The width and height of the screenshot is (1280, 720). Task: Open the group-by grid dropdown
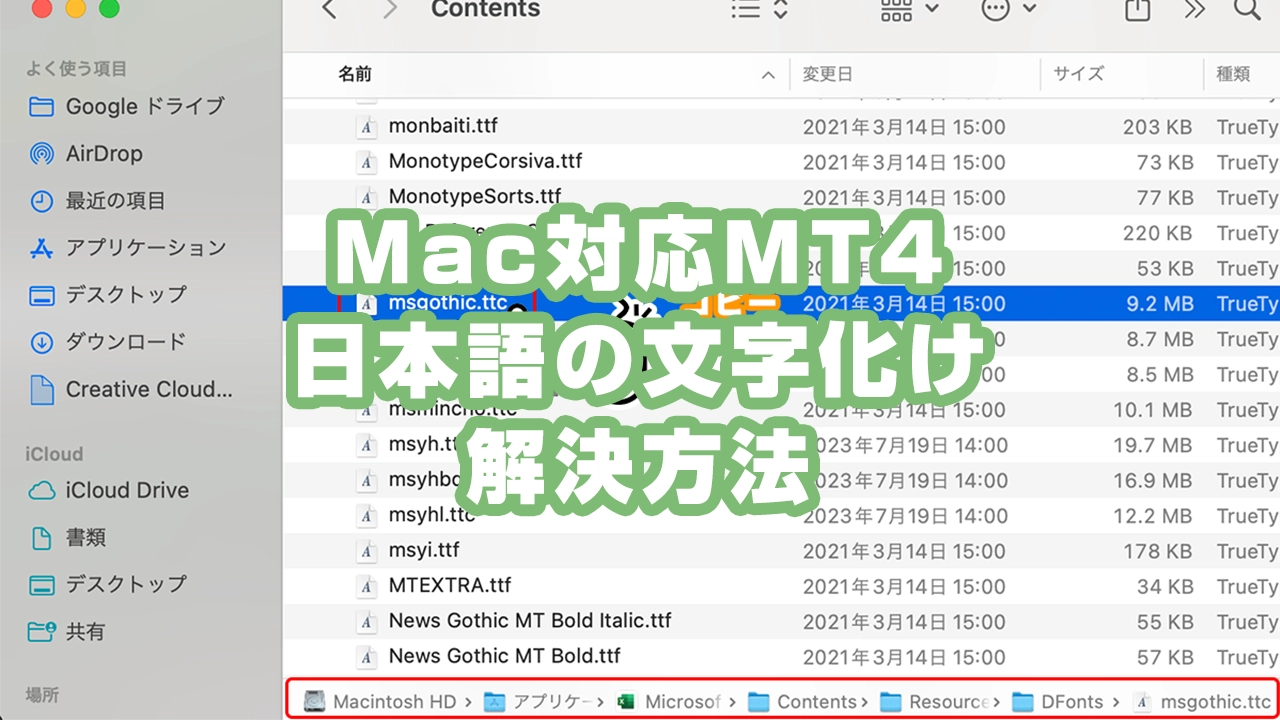908,10
